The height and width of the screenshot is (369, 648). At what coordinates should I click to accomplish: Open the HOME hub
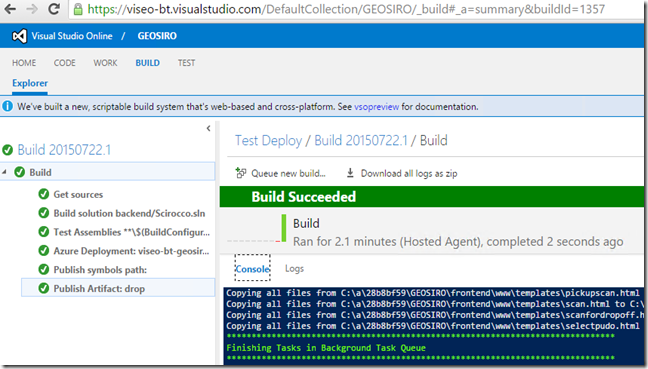(x=24, y=63)
